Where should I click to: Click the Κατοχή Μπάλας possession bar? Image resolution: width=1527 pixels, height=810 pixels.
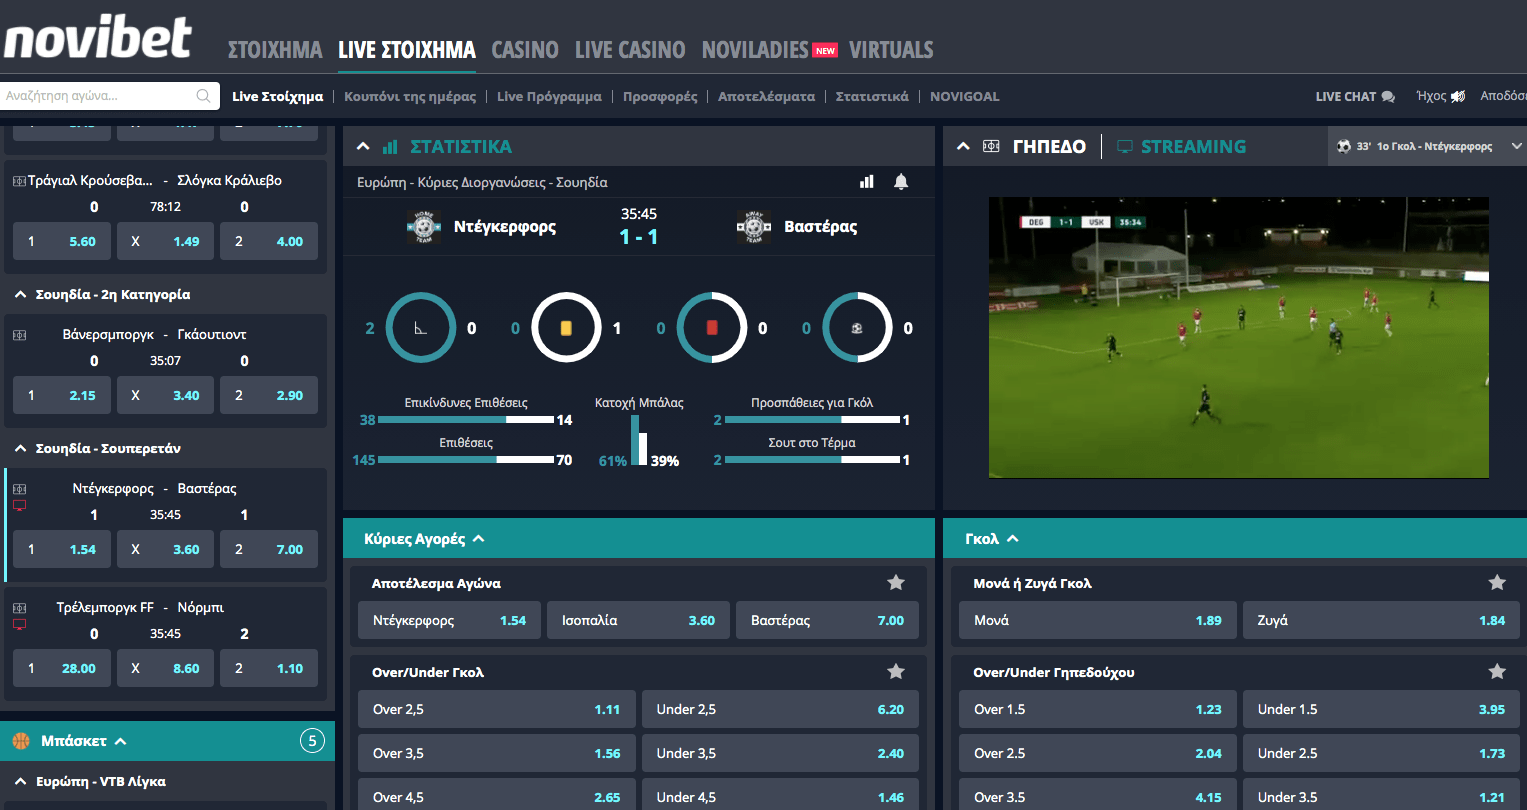point(639,440)
